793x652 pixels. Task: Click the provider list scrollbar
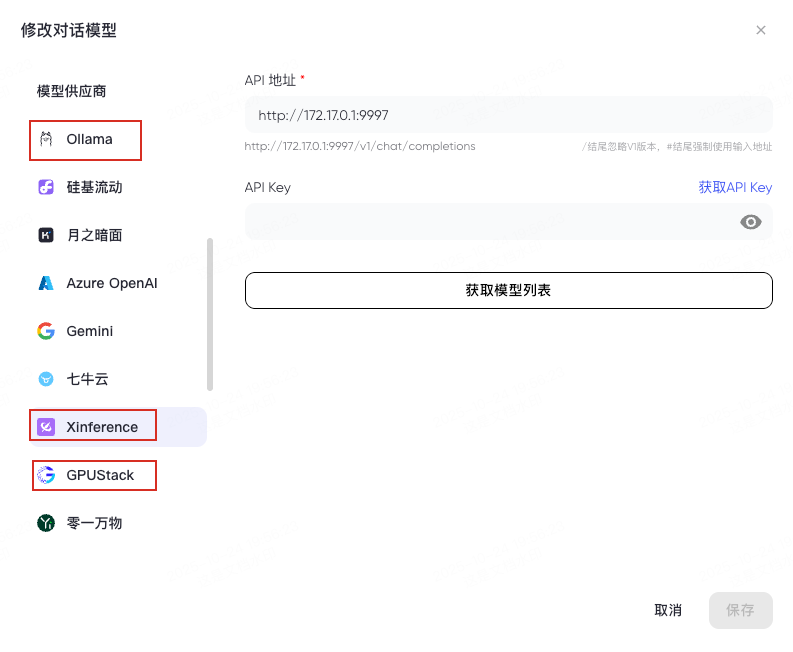[210, 315]
